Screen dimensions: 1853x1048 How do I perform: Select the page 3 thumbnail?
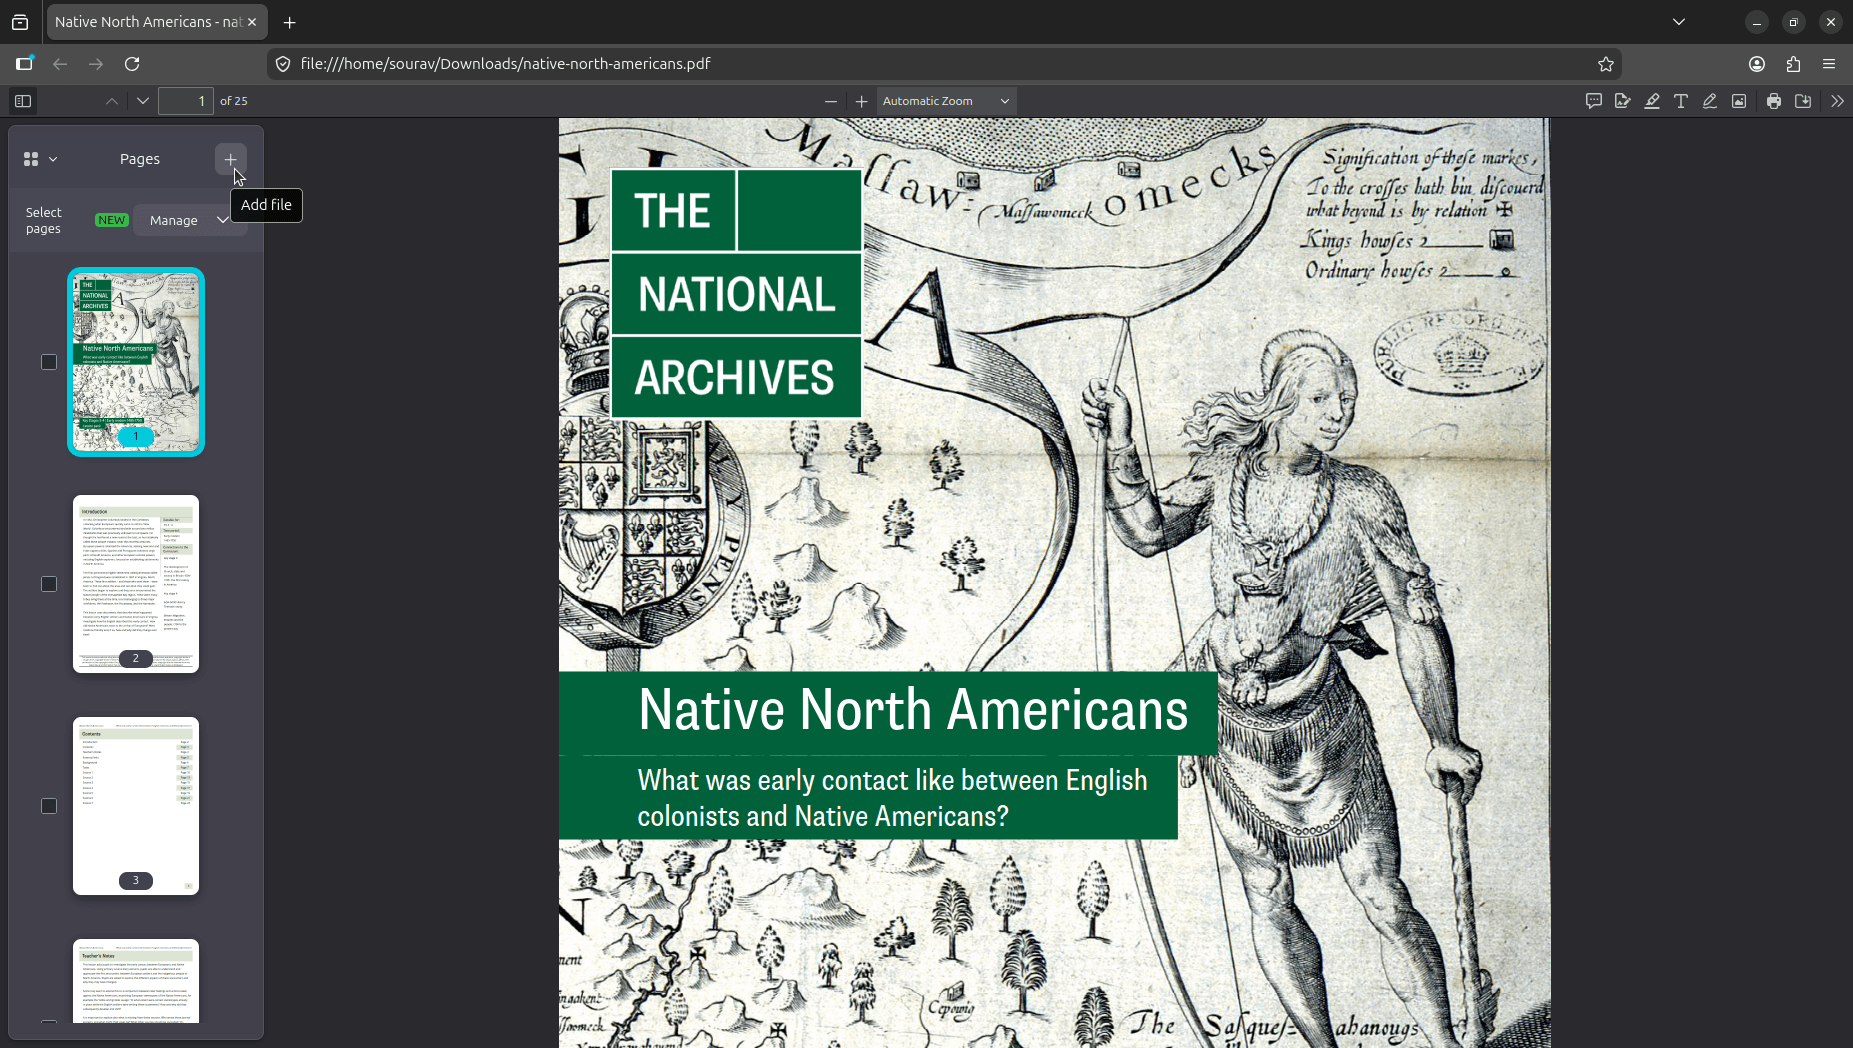(x=136, y=806)
